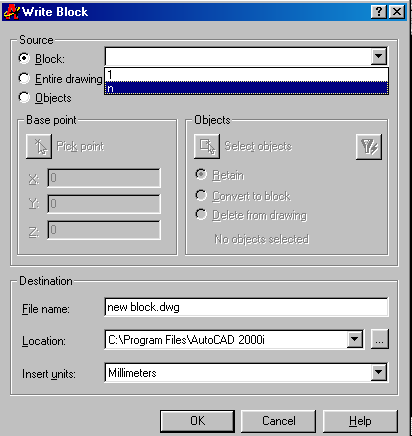
Task: Choose the Convert to block option
Action: pos(201,195)
